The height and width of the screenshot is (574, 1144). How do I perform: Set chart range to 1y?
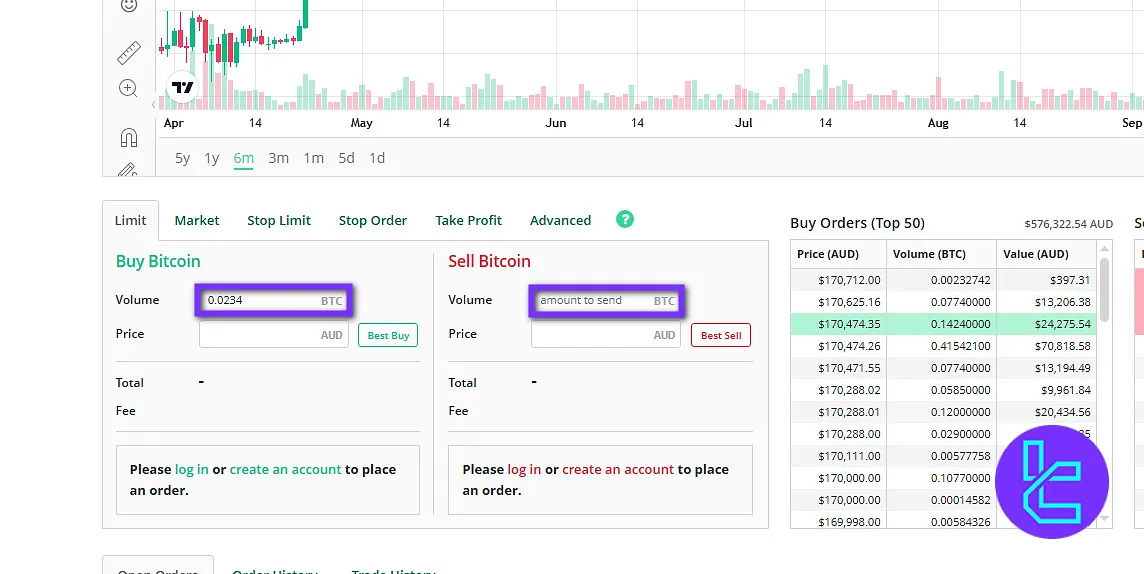pyautogui.click(x=212, y=158)
